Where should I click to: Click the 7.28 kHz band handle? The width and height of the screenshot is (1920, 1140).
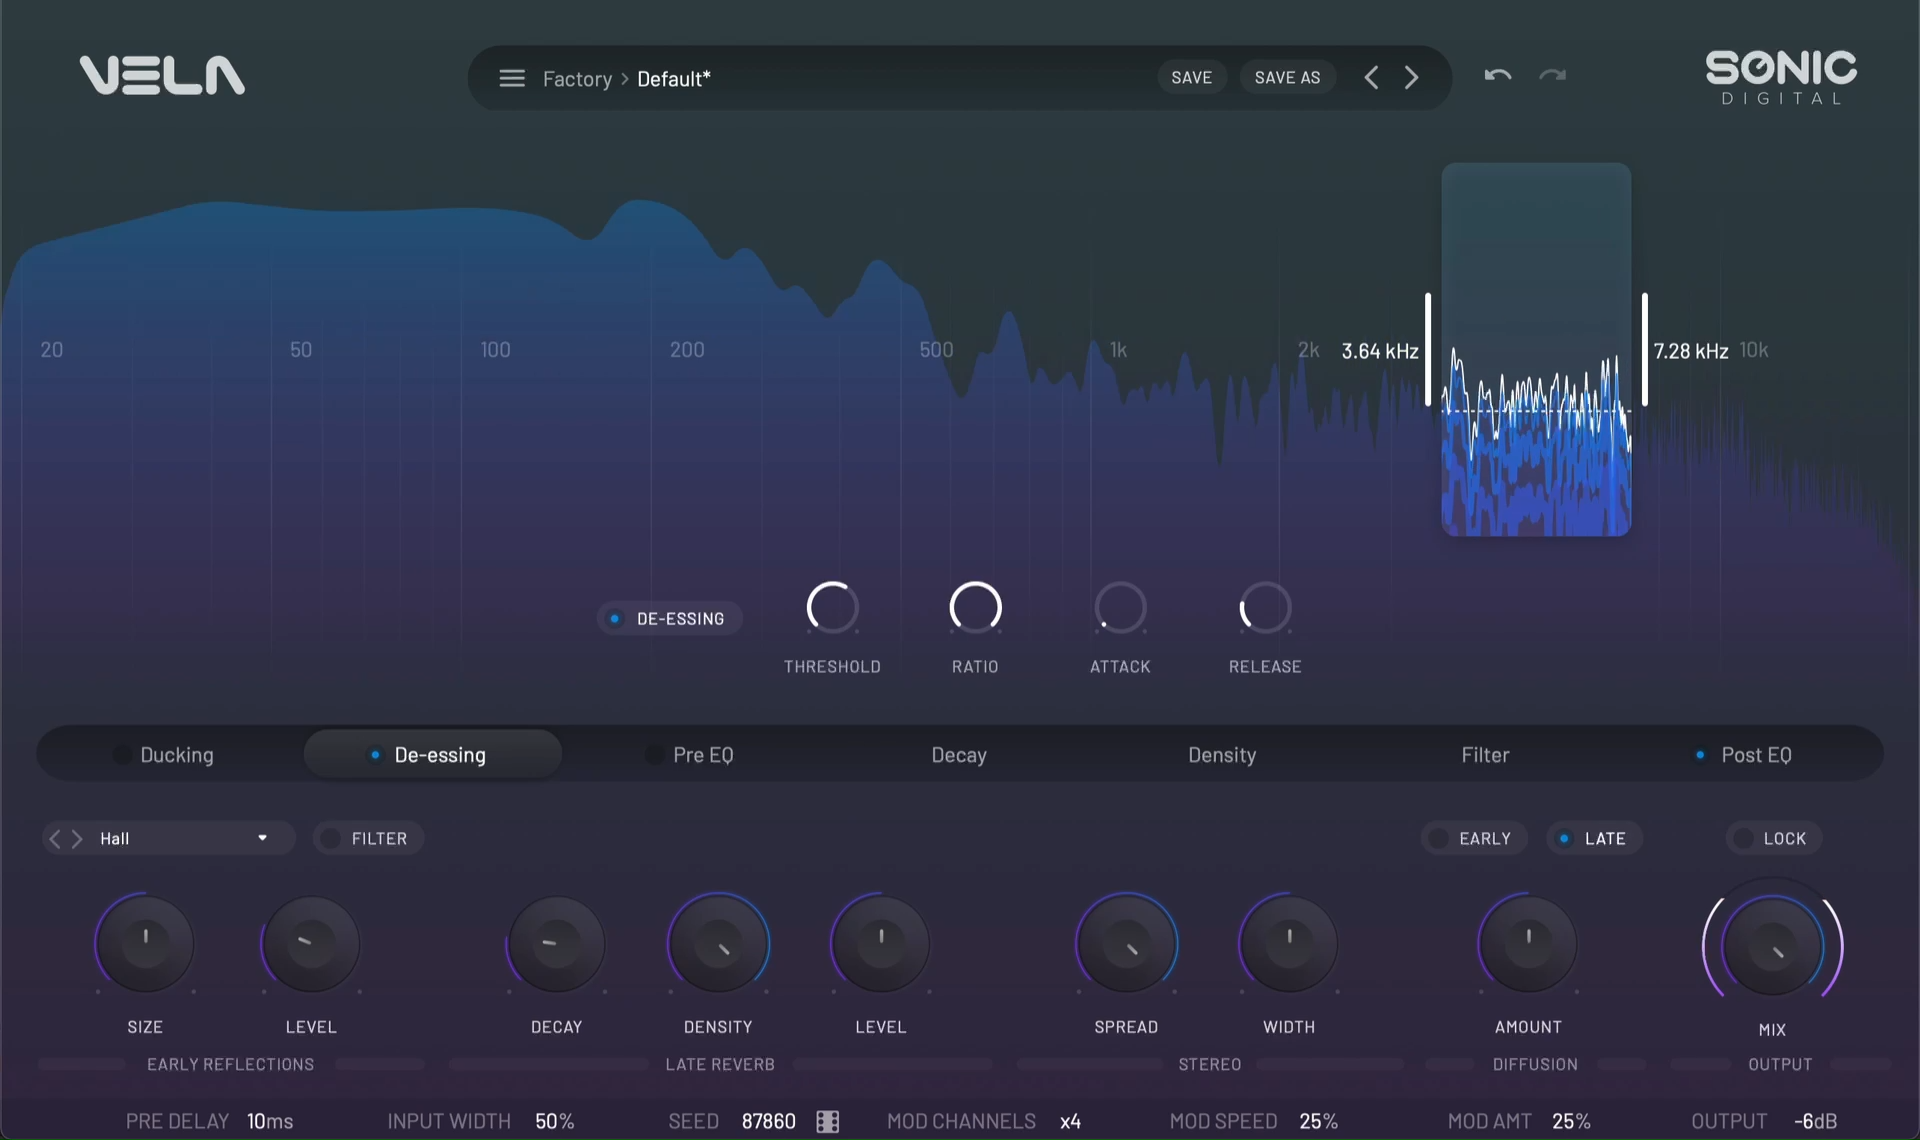coord(1644,350)
